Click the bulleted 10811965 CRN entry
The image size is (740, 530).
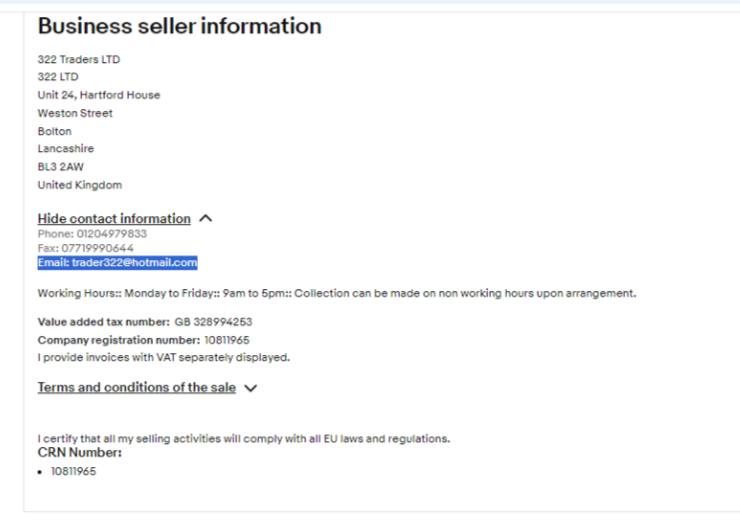click(x=73, y=471)
